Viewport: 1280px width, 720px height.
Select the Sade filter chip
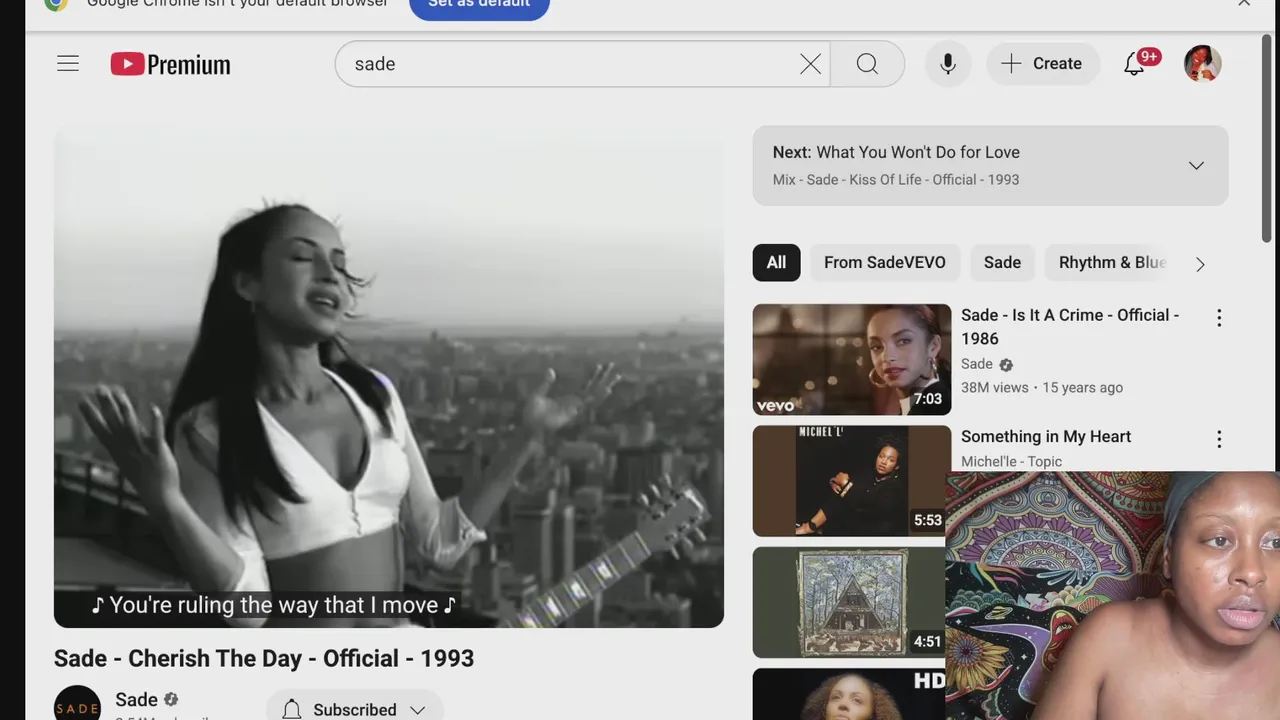pyautogui.click(x=1002, y=263)
